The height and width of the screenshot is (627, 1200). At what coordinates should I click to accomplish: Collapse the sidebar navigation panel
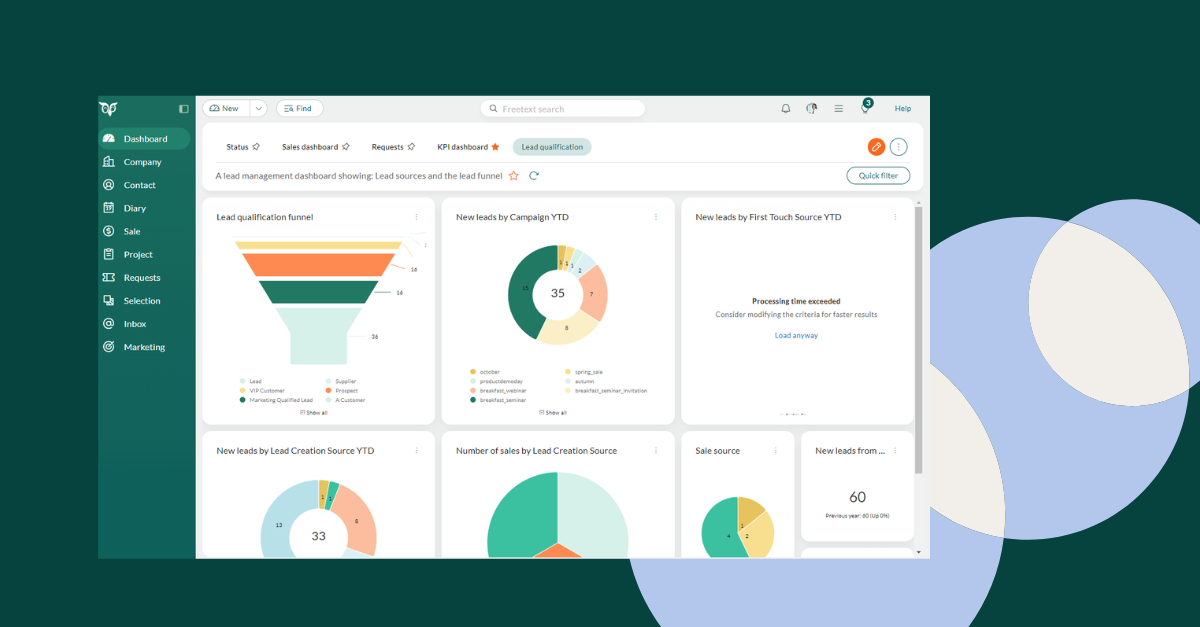(184, 109)
